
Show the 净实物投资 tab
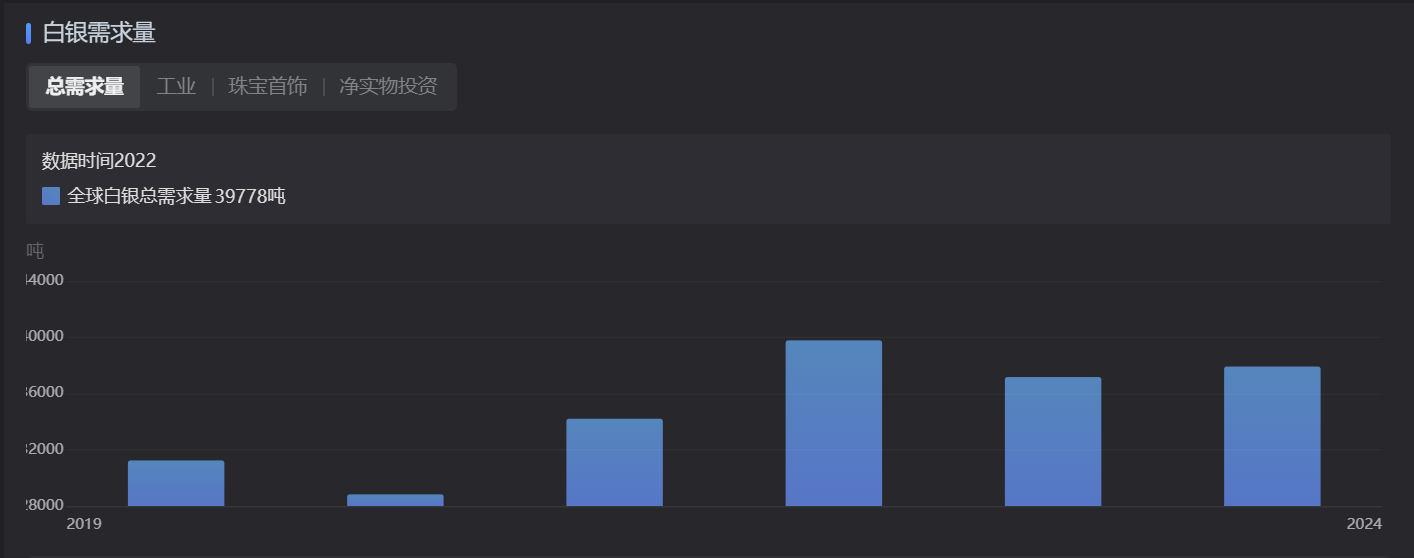tap(388, 87)
